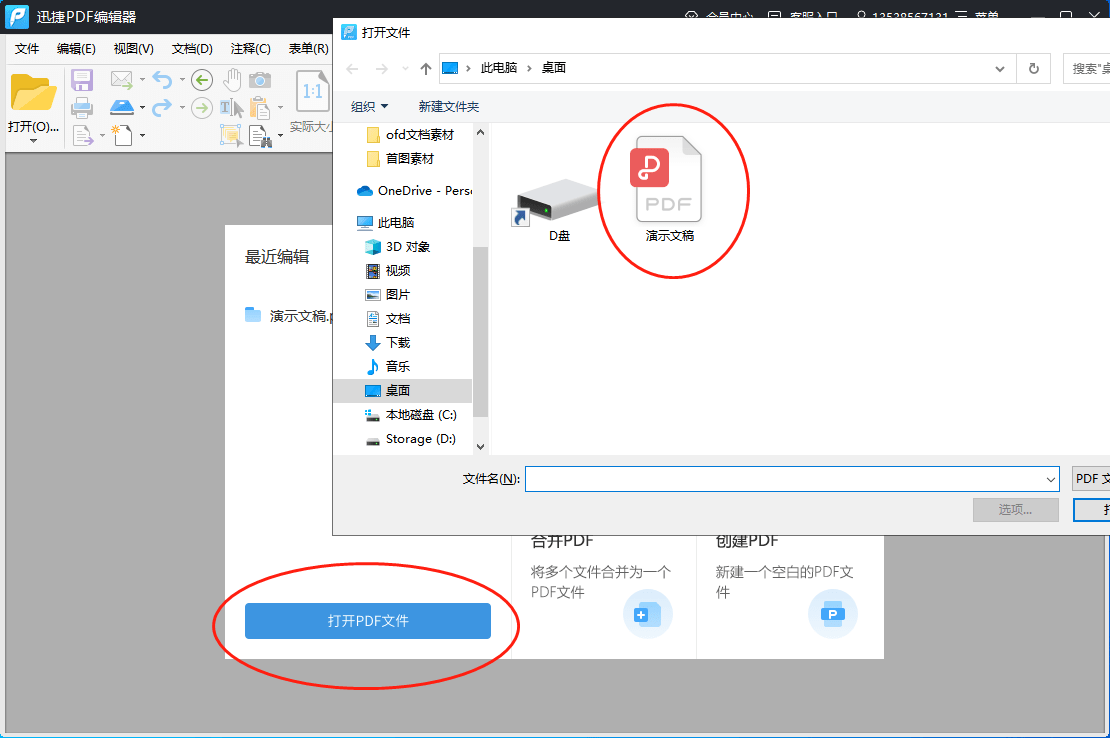The width and height of the screenshot is (1110, 738).
Task: Select ofd文档素材 folder in tree
Action: (x=411, y=134)
